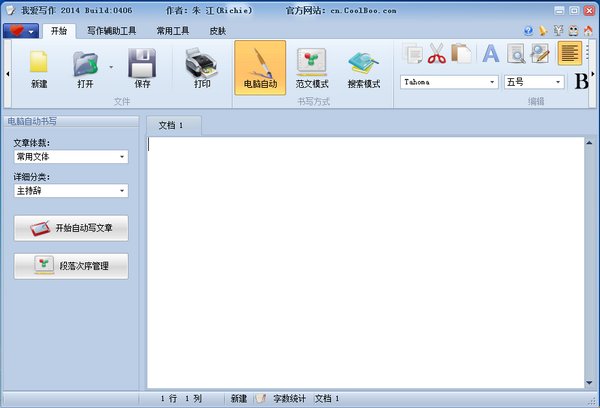Open the 皮肤 ribbon tab
The height and width of the screenshot is (408, 600).
218,31
